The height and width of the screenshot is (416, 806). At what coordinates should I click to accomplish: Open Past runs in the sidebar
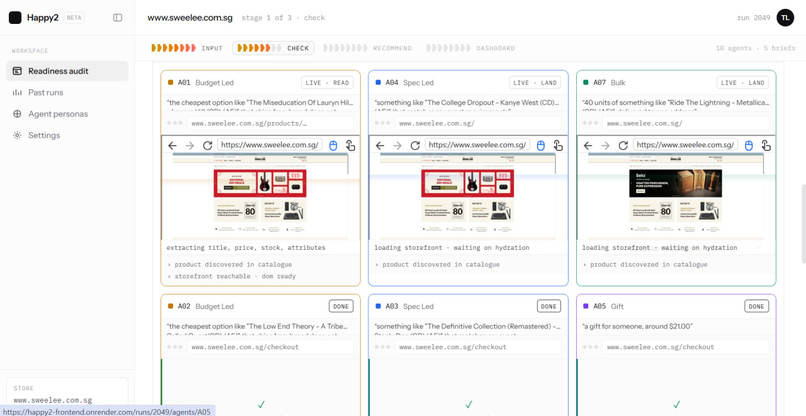click(67, 93)
